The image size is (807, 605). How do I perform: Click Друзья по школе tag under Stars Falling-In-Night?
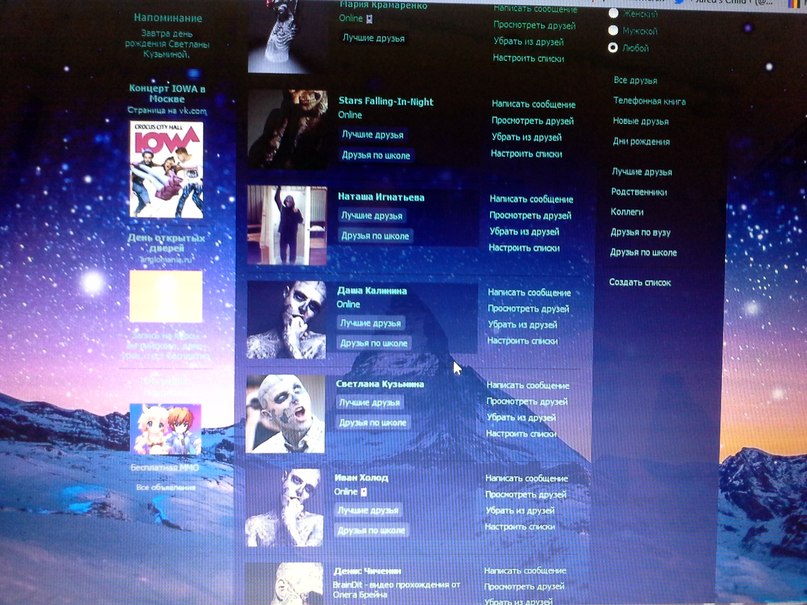coord(376,155)
